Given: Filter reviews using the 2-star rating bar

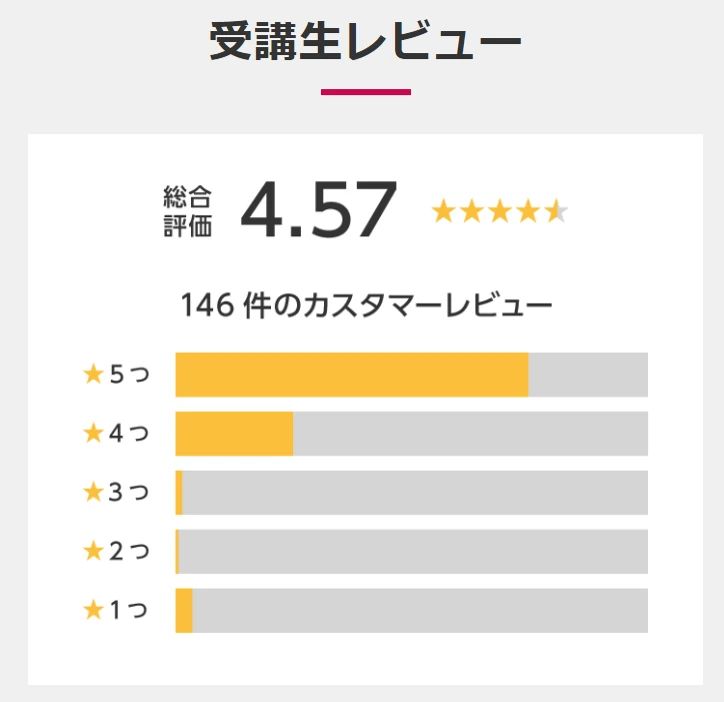Looking at the screenshot, I should click(411, 551).
